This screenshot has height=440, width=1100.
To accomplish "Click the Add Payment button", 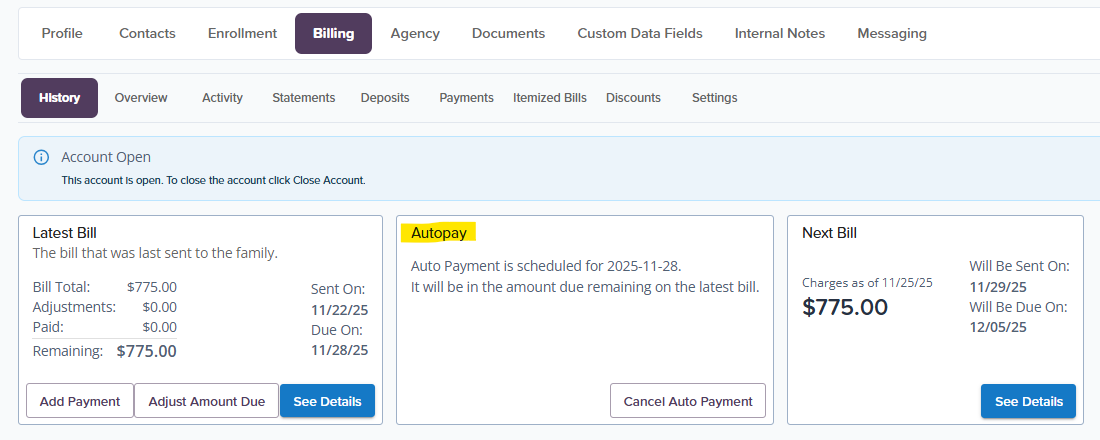I will click(80, 401).
